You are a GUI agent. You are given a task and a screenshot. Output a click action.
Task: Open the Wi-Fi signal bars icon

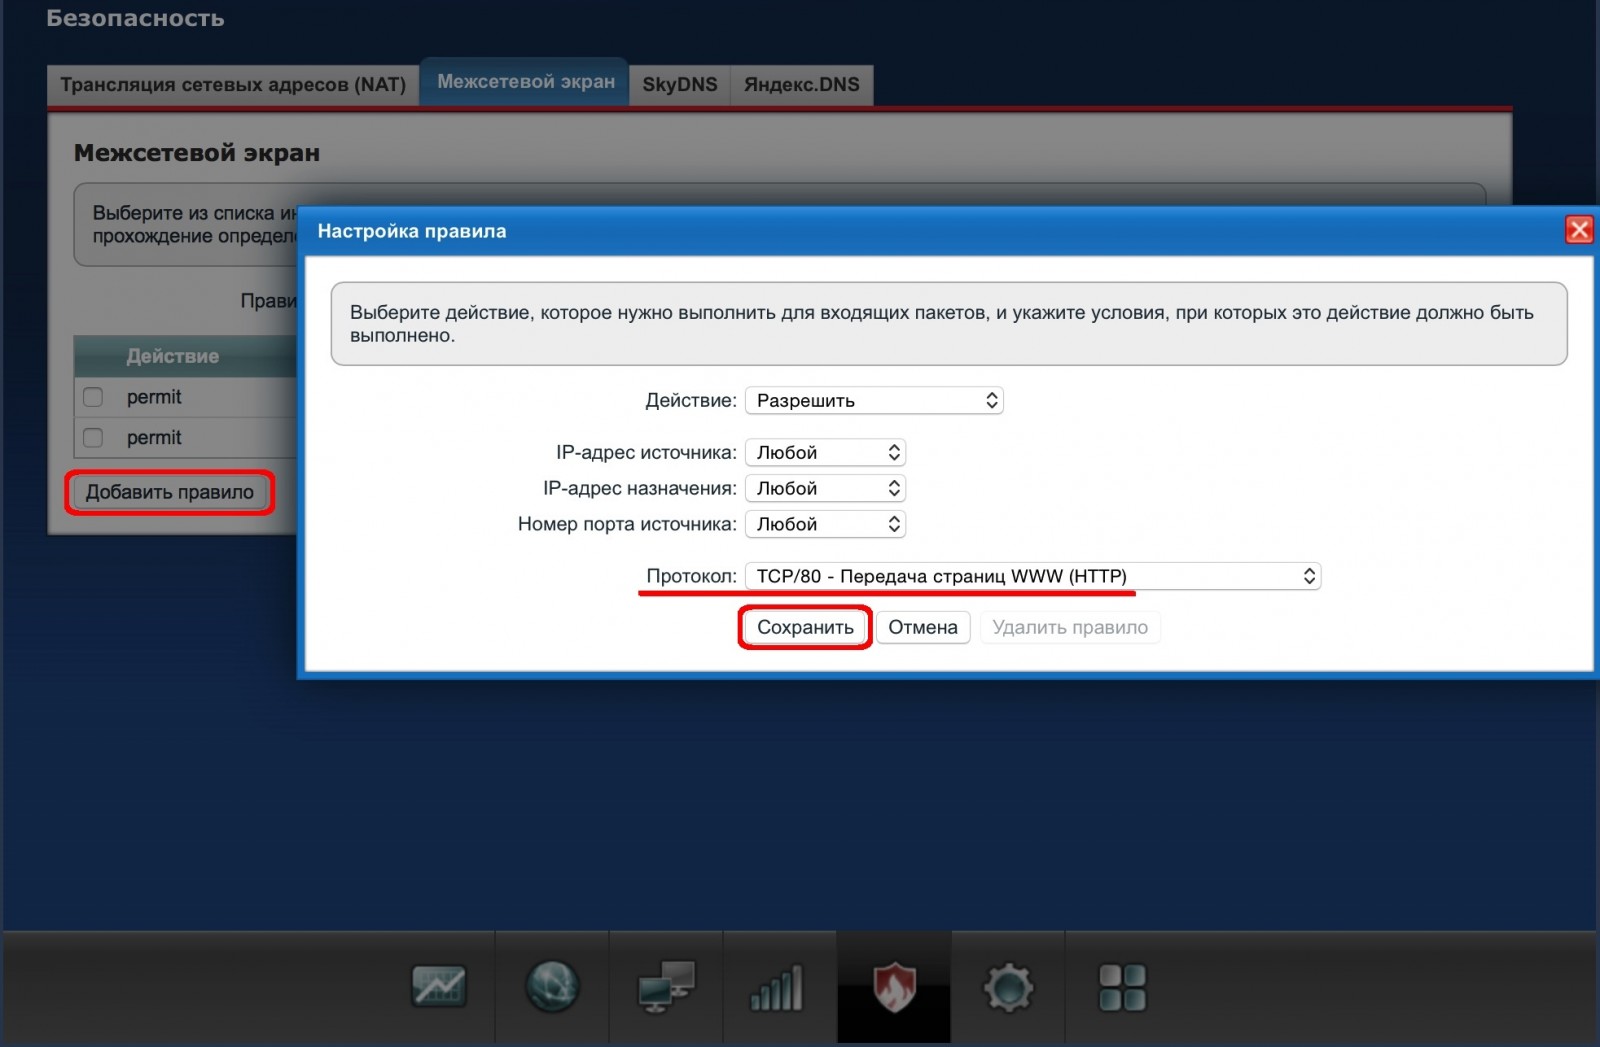777,988
